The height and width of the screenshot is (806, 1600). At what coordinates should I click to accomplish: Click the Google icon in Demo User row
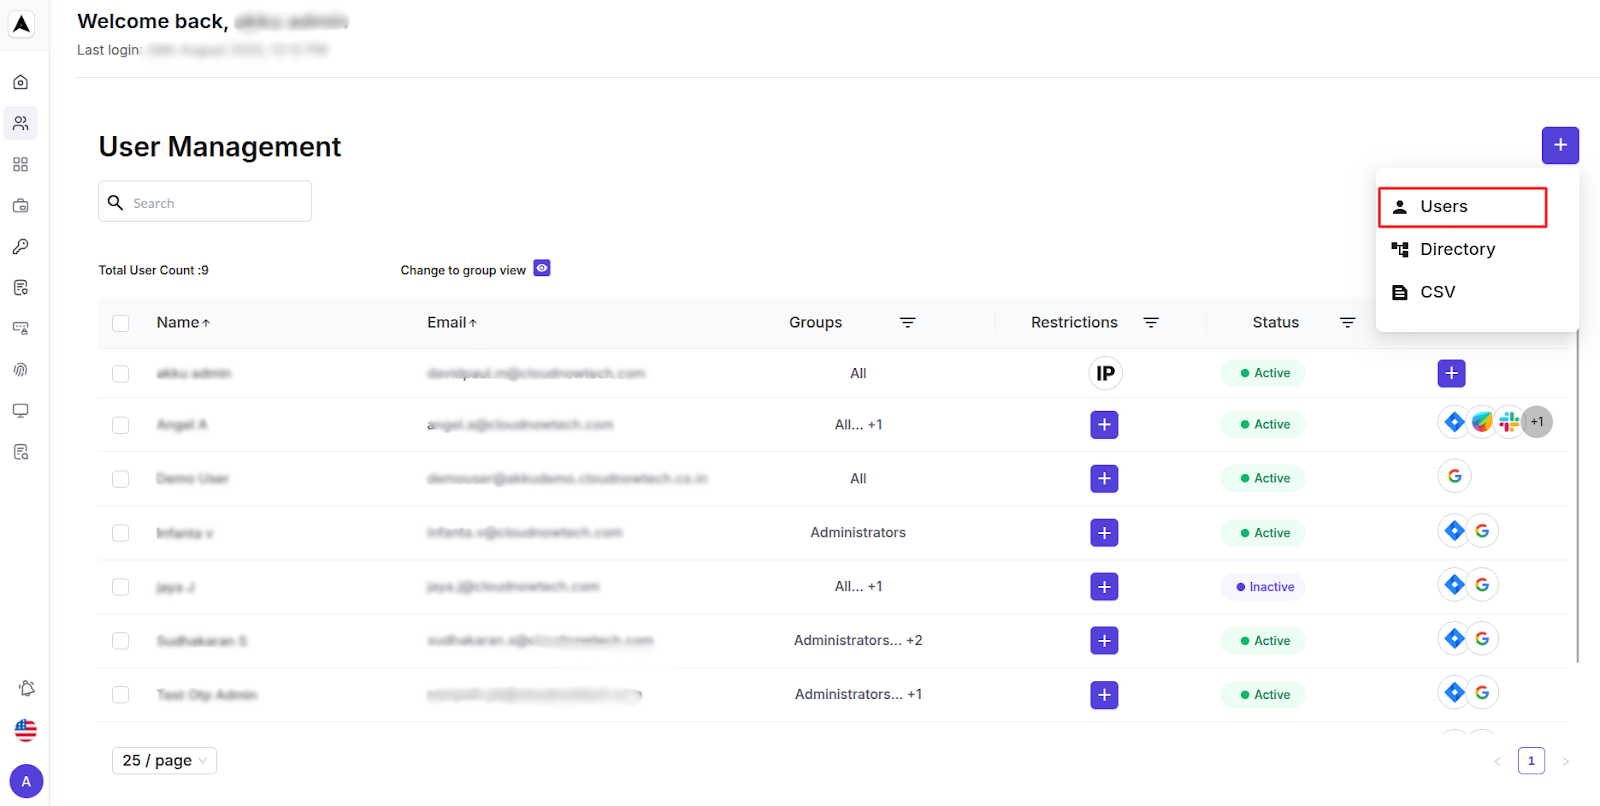click(1454, 476)
